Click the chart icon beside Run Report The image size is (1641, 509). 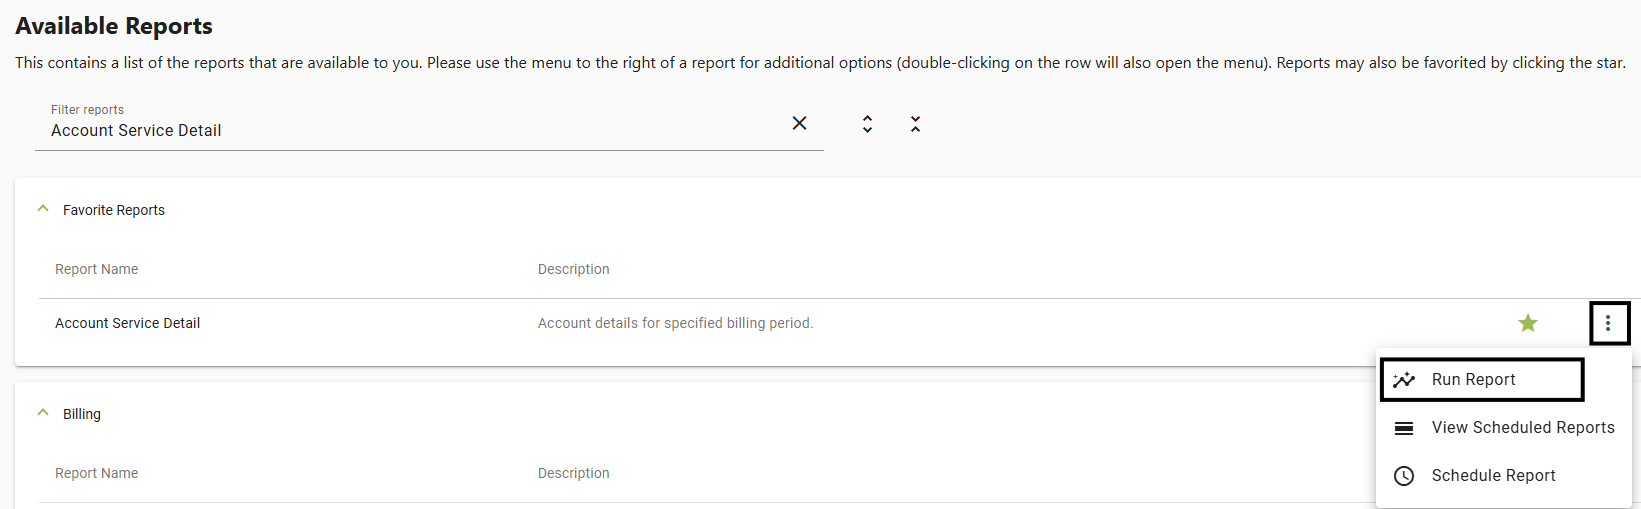1404,380
